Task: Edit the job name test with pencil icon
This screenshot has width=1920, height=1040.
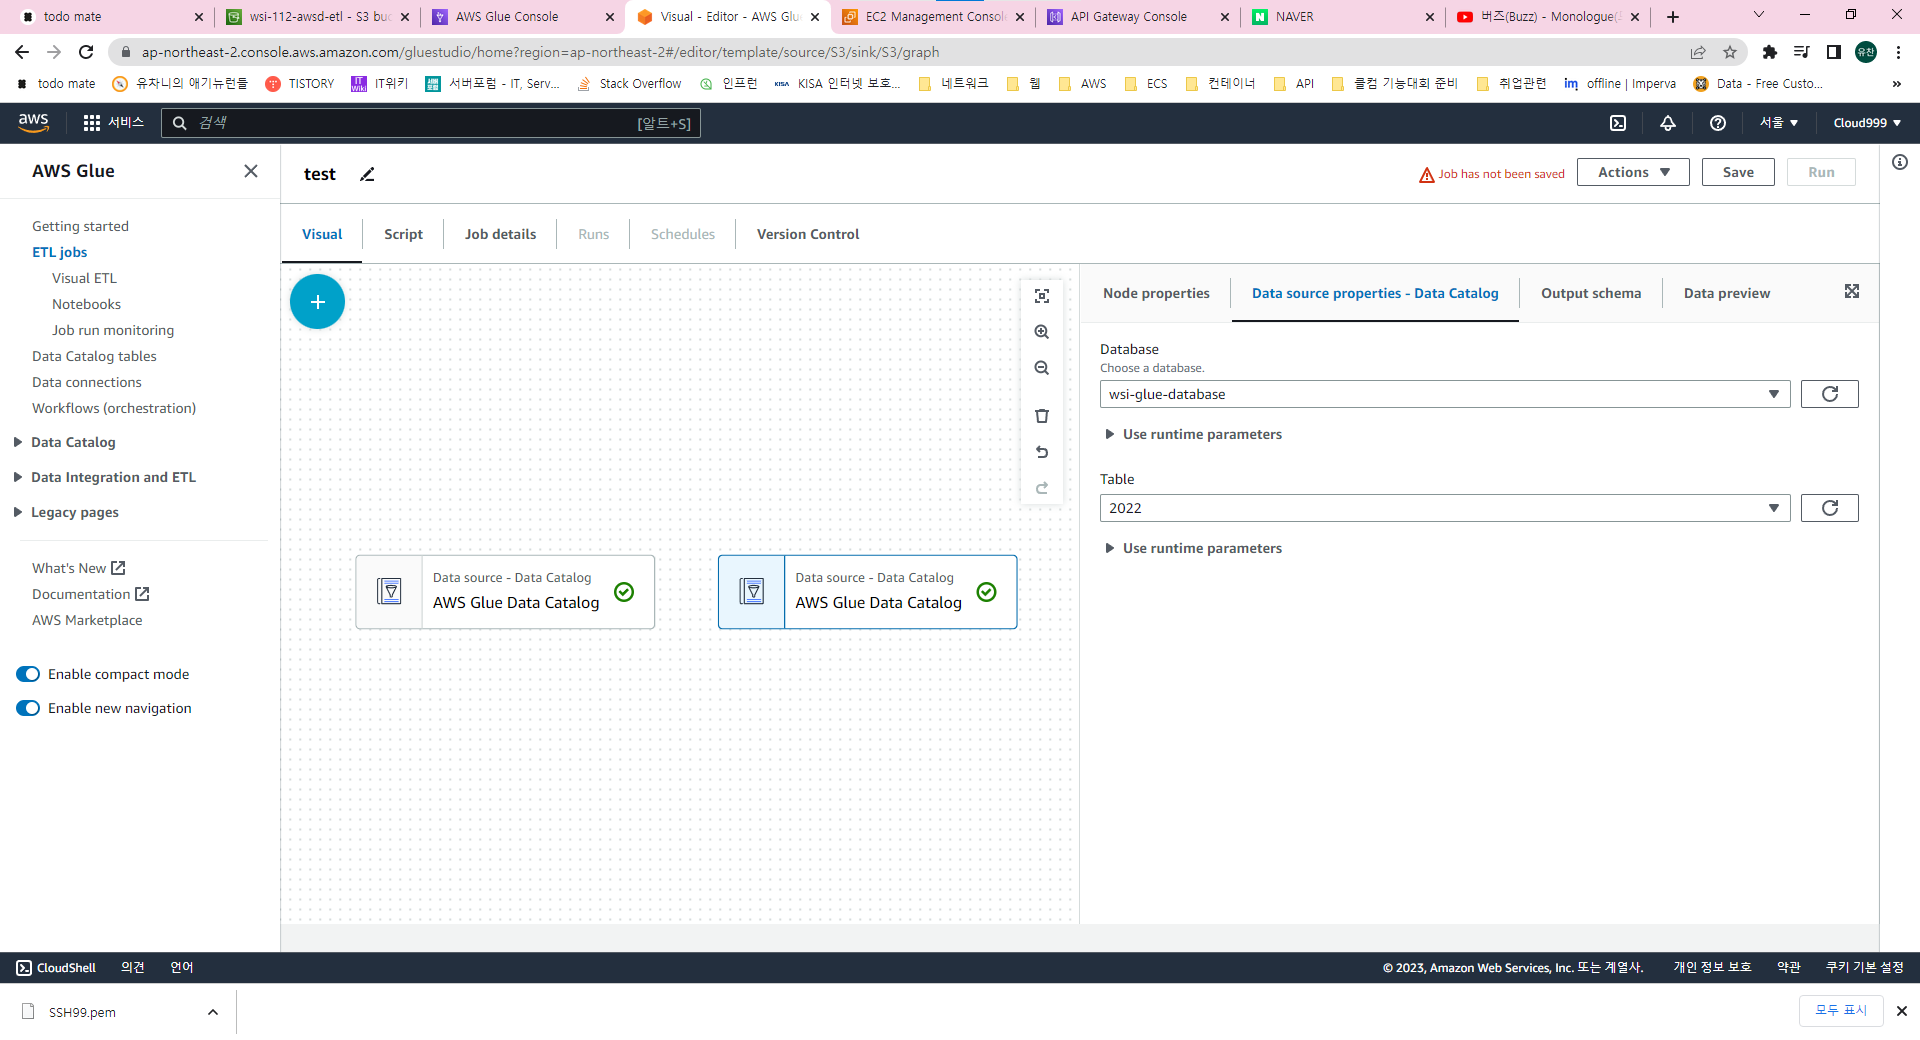Action: pos(367,174)
